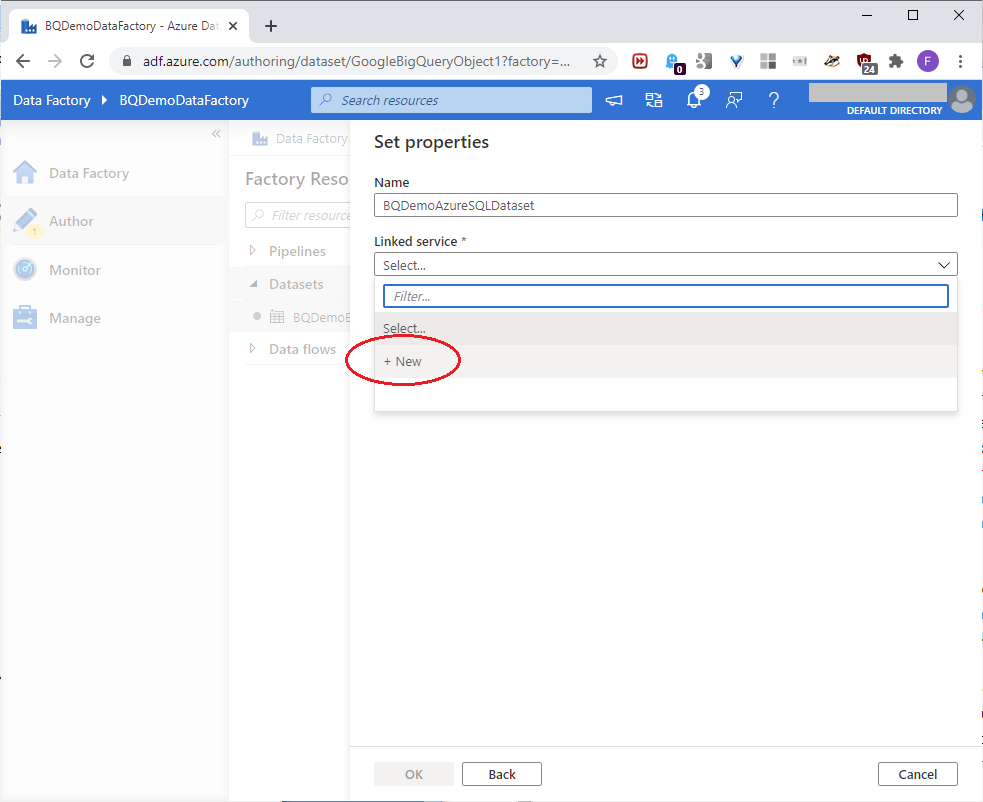The height and width of the screenshot is (802, 983).
Task: Click the megaphone updates icon
Action: (614, 100)
